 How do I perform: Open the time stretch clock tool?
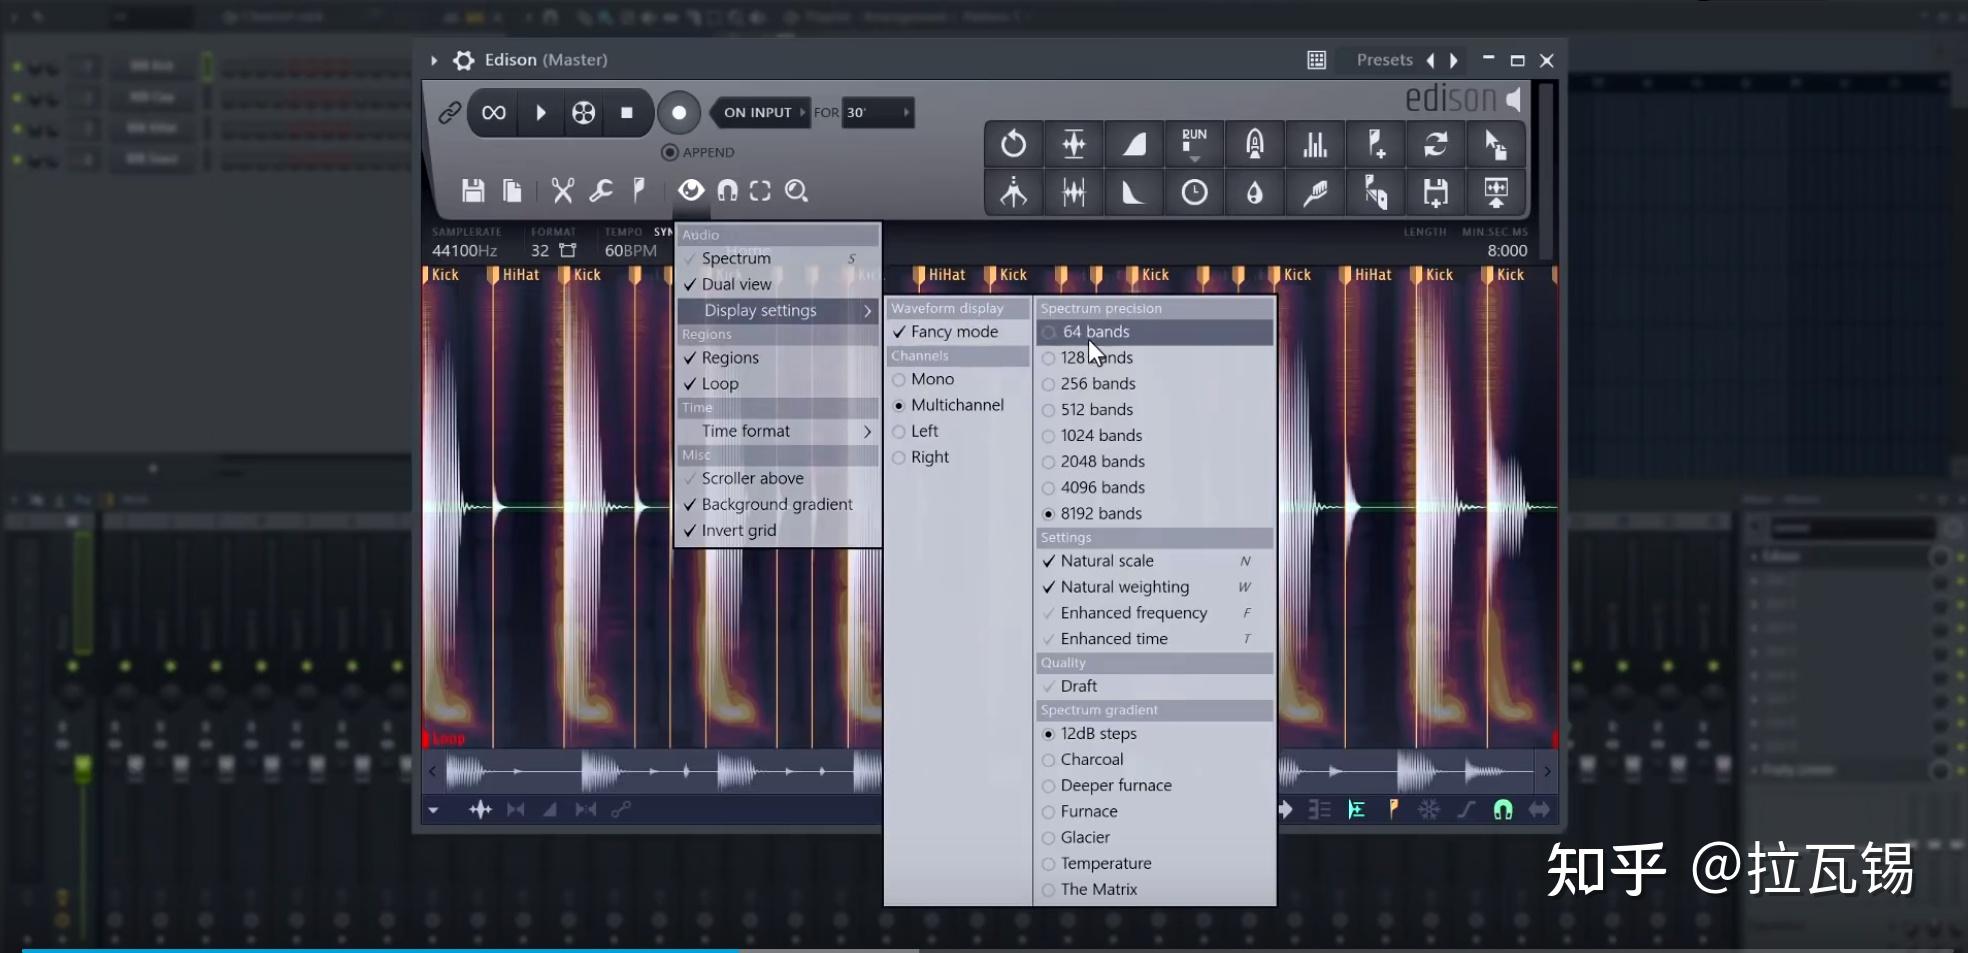point(1194,192)
